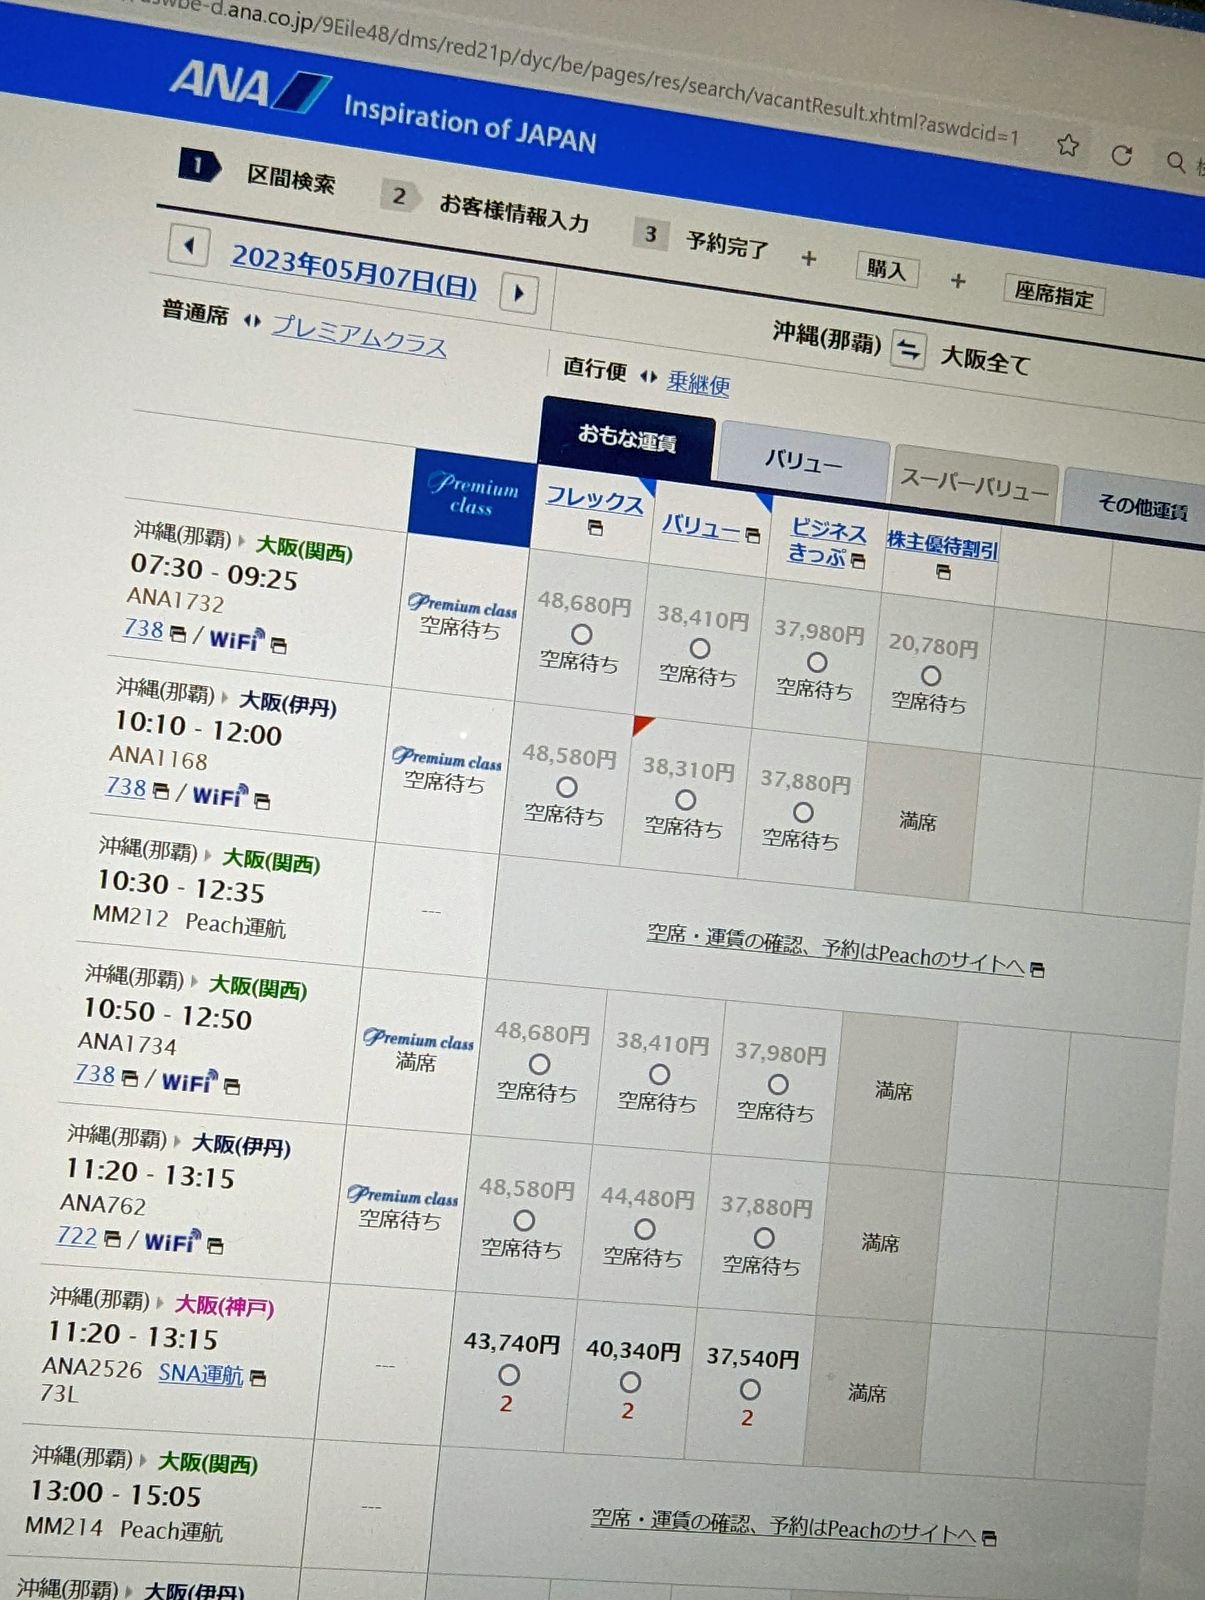Open info icon beside ビジネスきっぷ header
1205x1600 pixels.
(x=858, y=560)
